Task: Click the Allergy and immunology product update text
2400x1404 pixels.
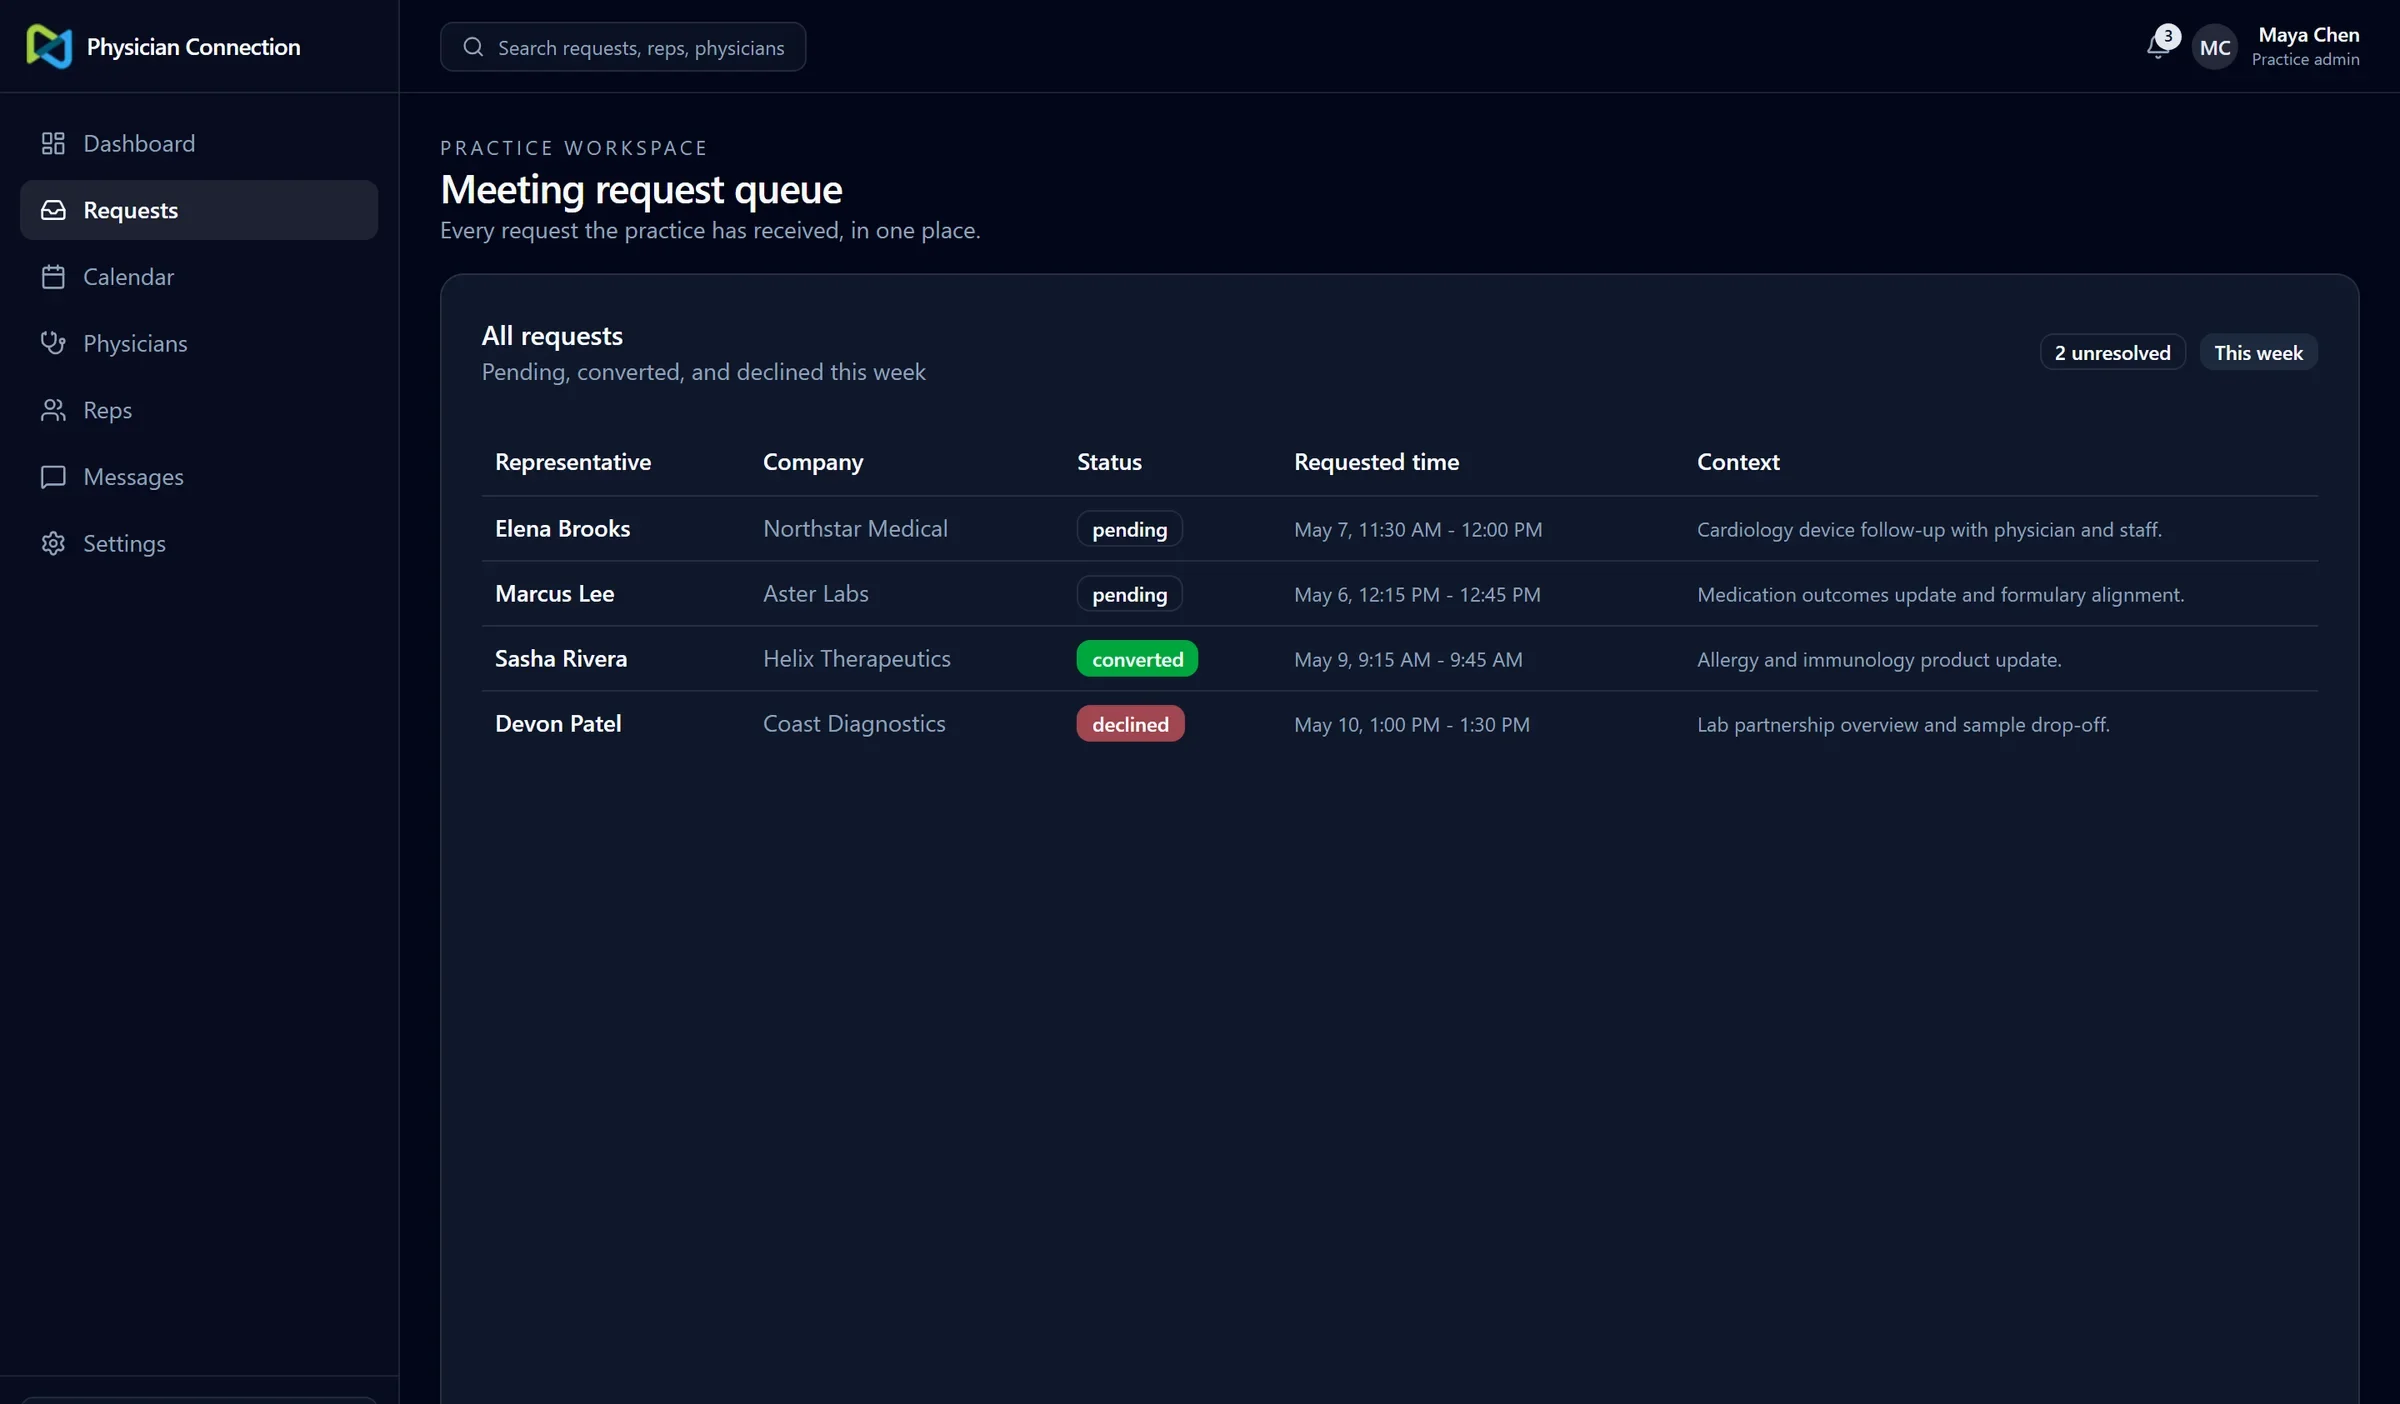Action: point(1879,660)
